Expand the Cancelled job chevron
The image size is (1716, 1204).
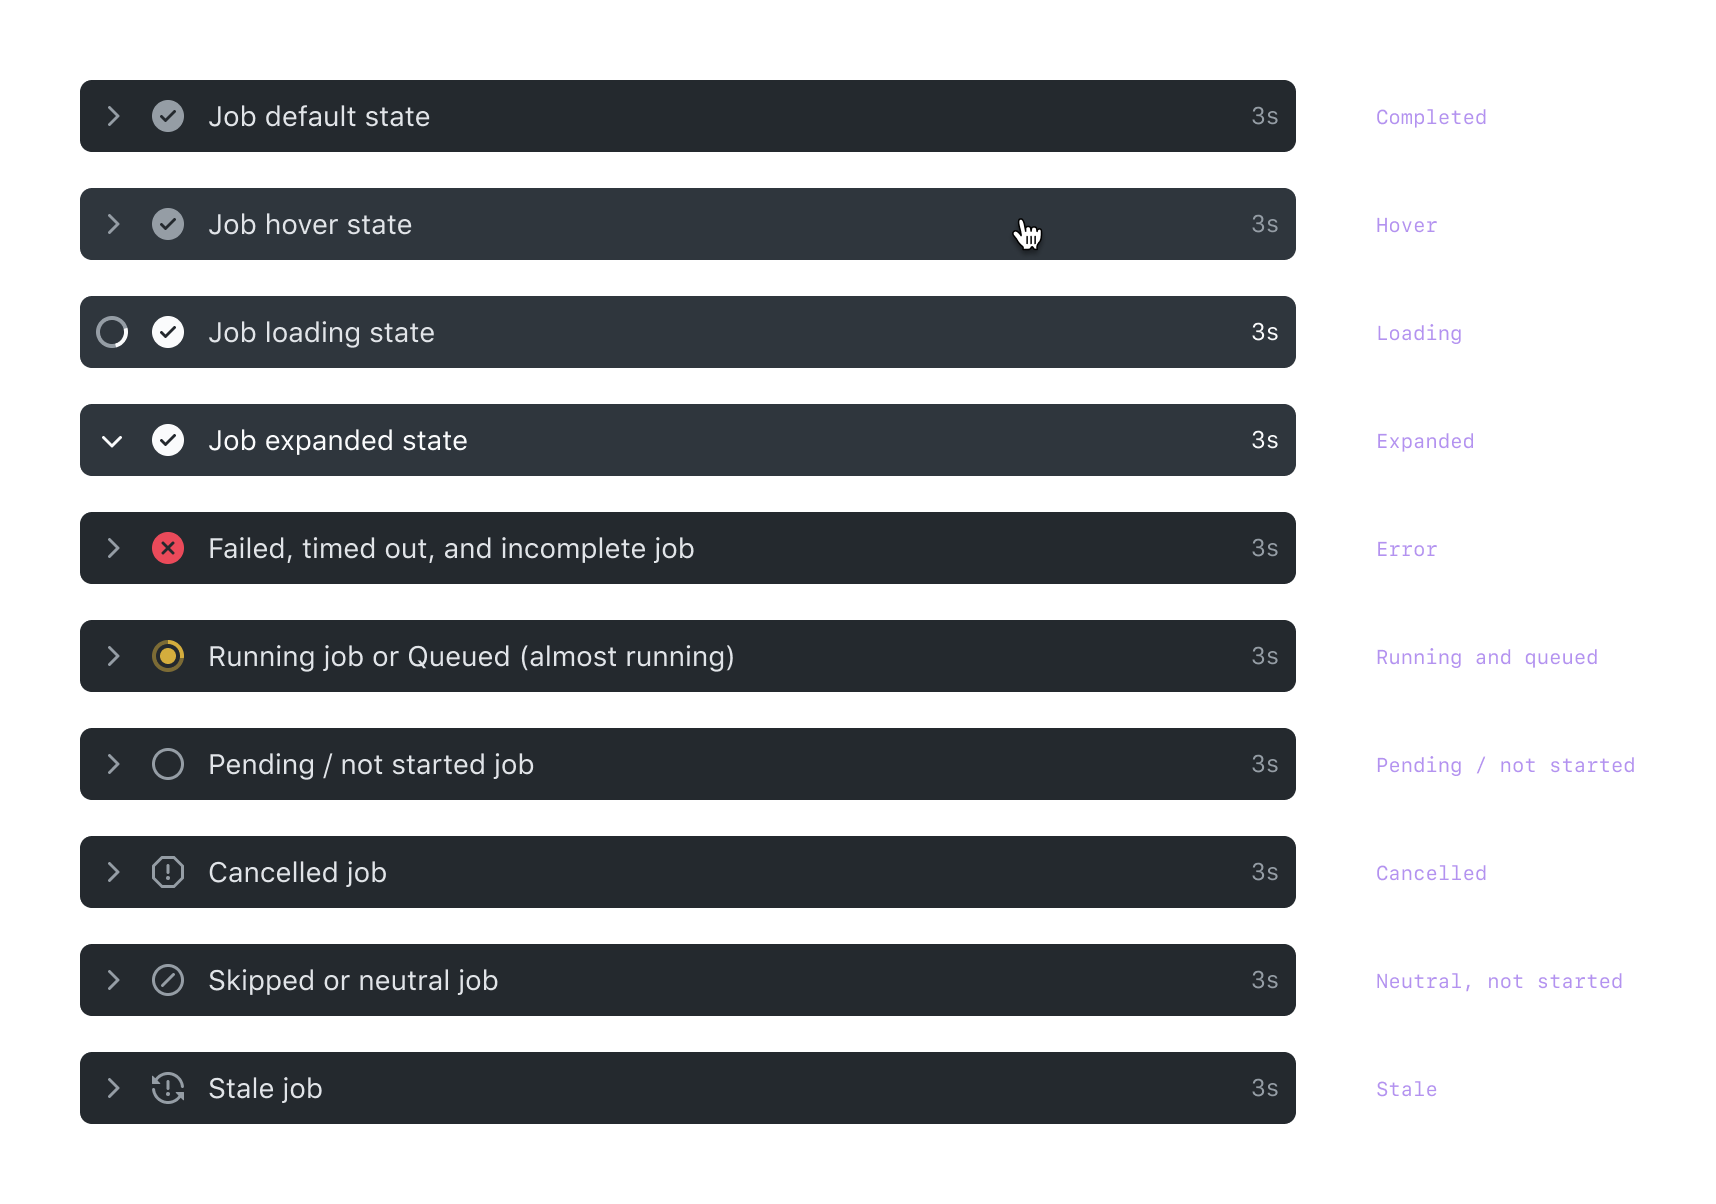[113, 872]
